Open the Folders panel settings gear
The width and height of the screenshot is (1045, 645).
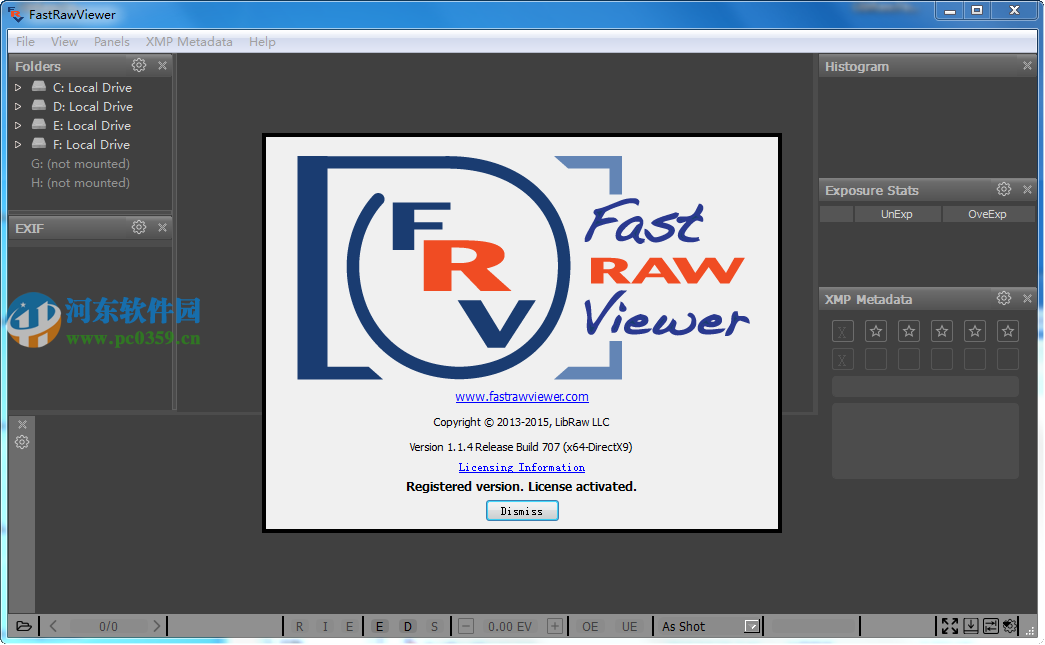(138, 65)
